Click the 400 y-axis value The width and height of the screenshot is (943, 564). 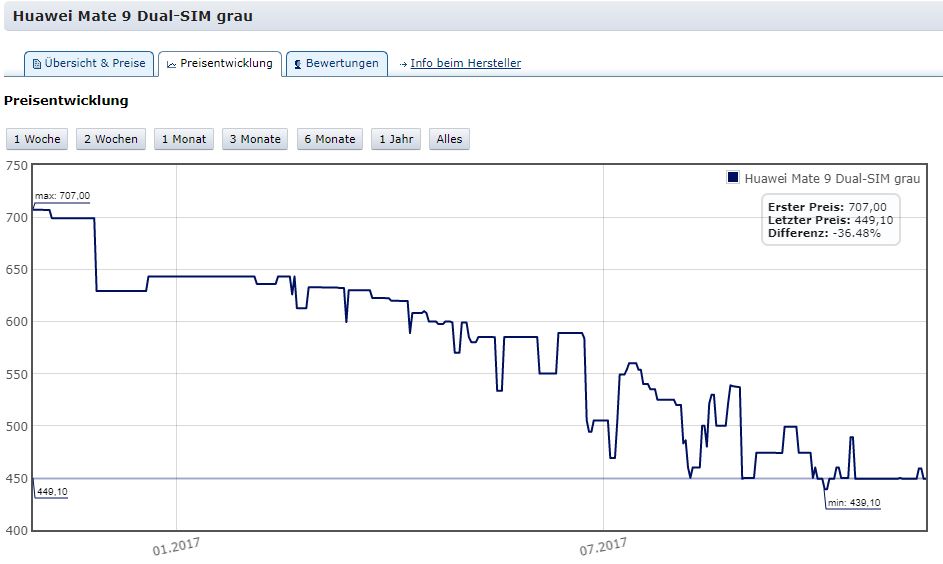(17, 530)
